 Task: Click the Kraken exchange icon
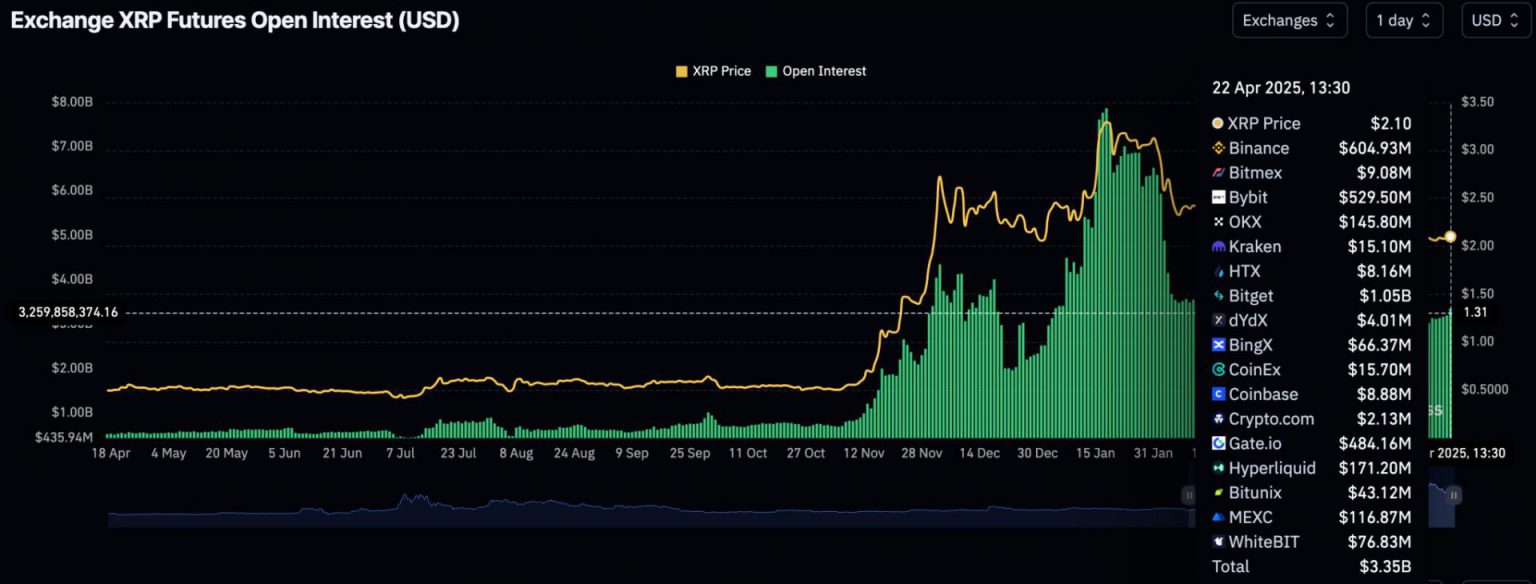coord(1217,246)
